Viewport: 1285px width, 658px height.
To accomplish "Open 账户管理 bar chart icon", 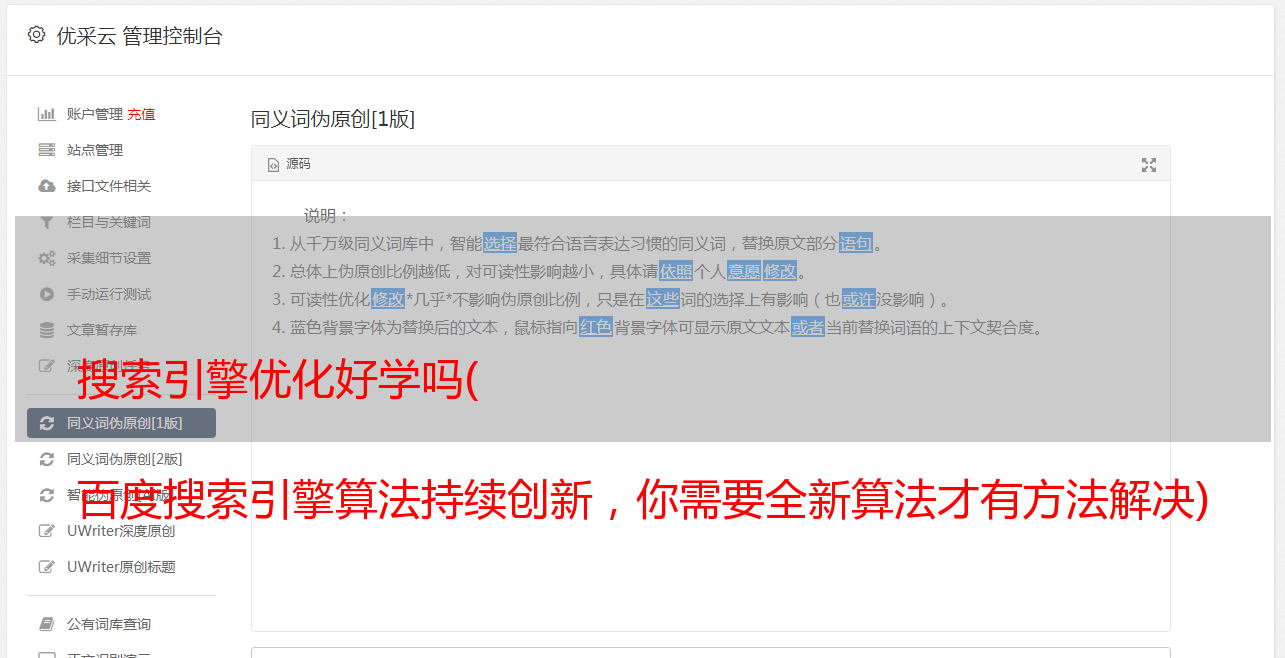I will [x=46, y=114].
